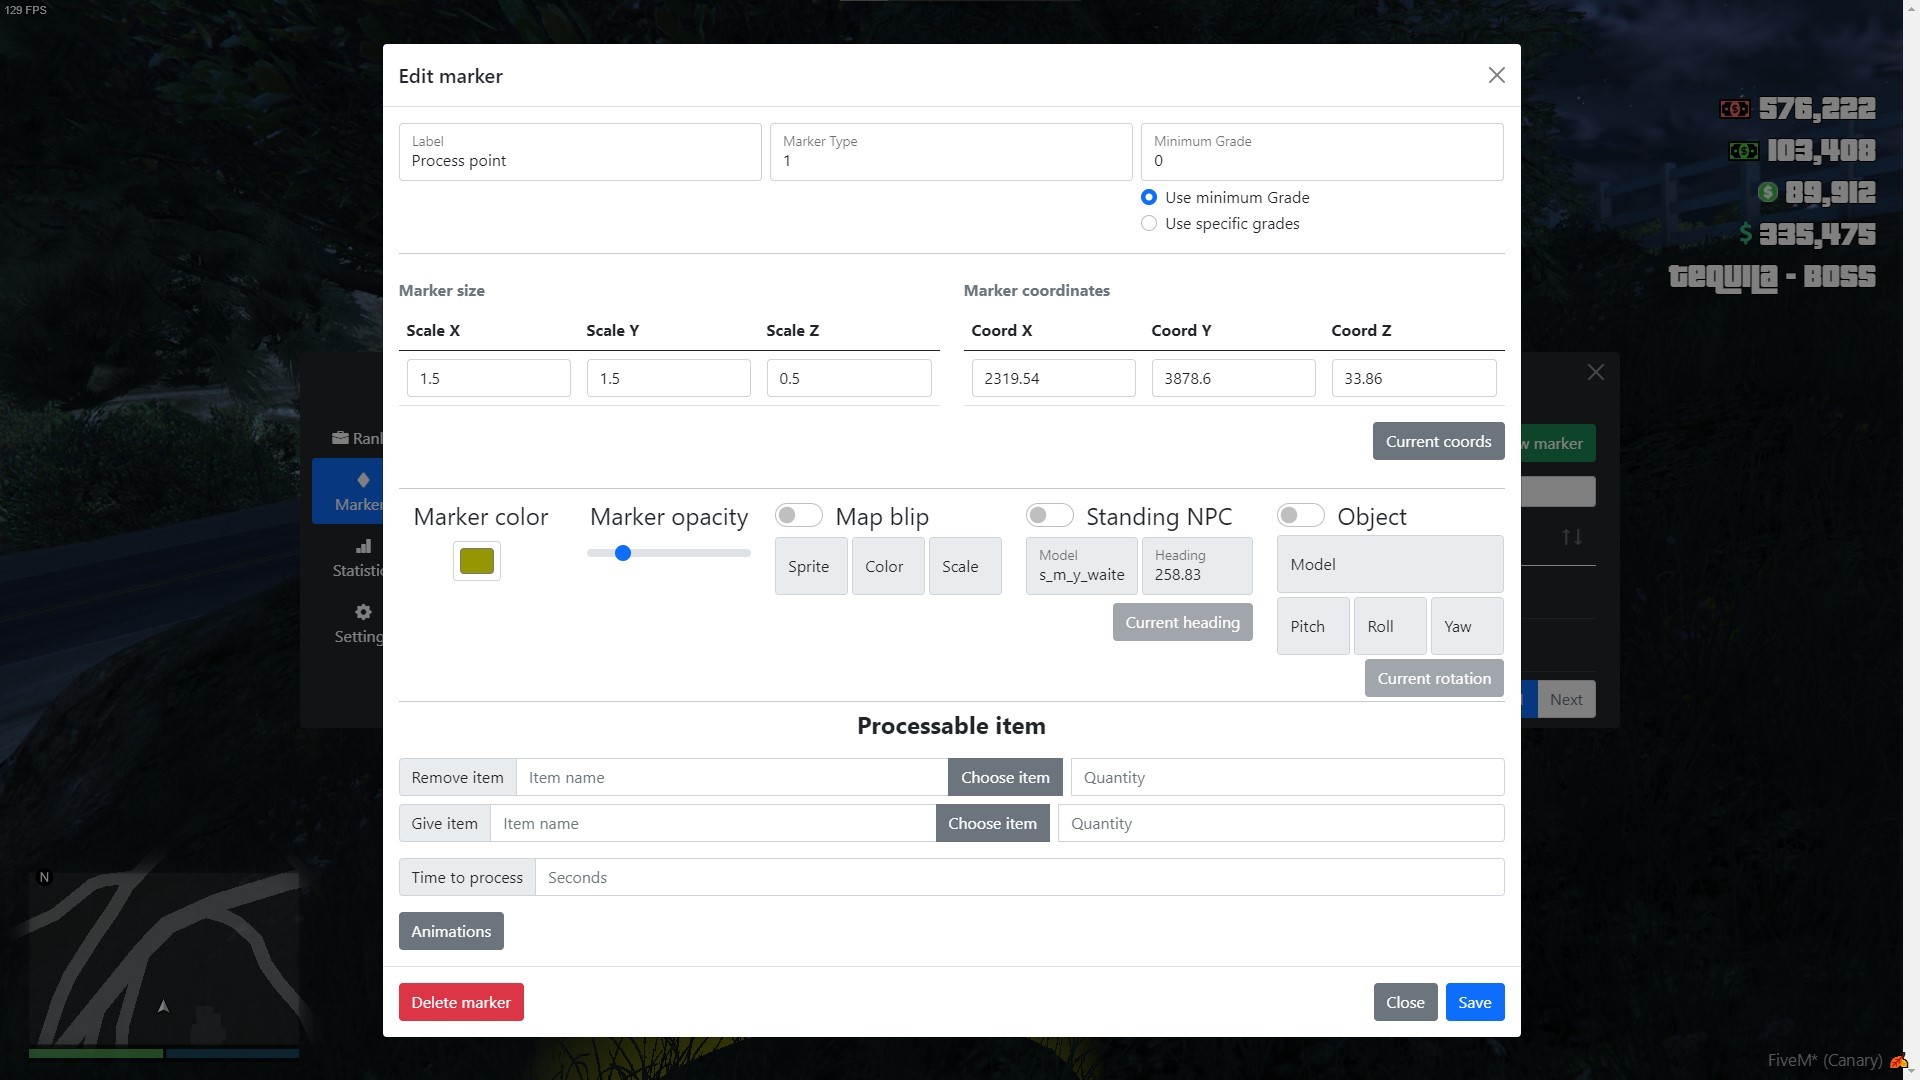Select Use specific grades radio button
The image size is (1920, 1080).
pyautogui.click(x=1149, y=223)
